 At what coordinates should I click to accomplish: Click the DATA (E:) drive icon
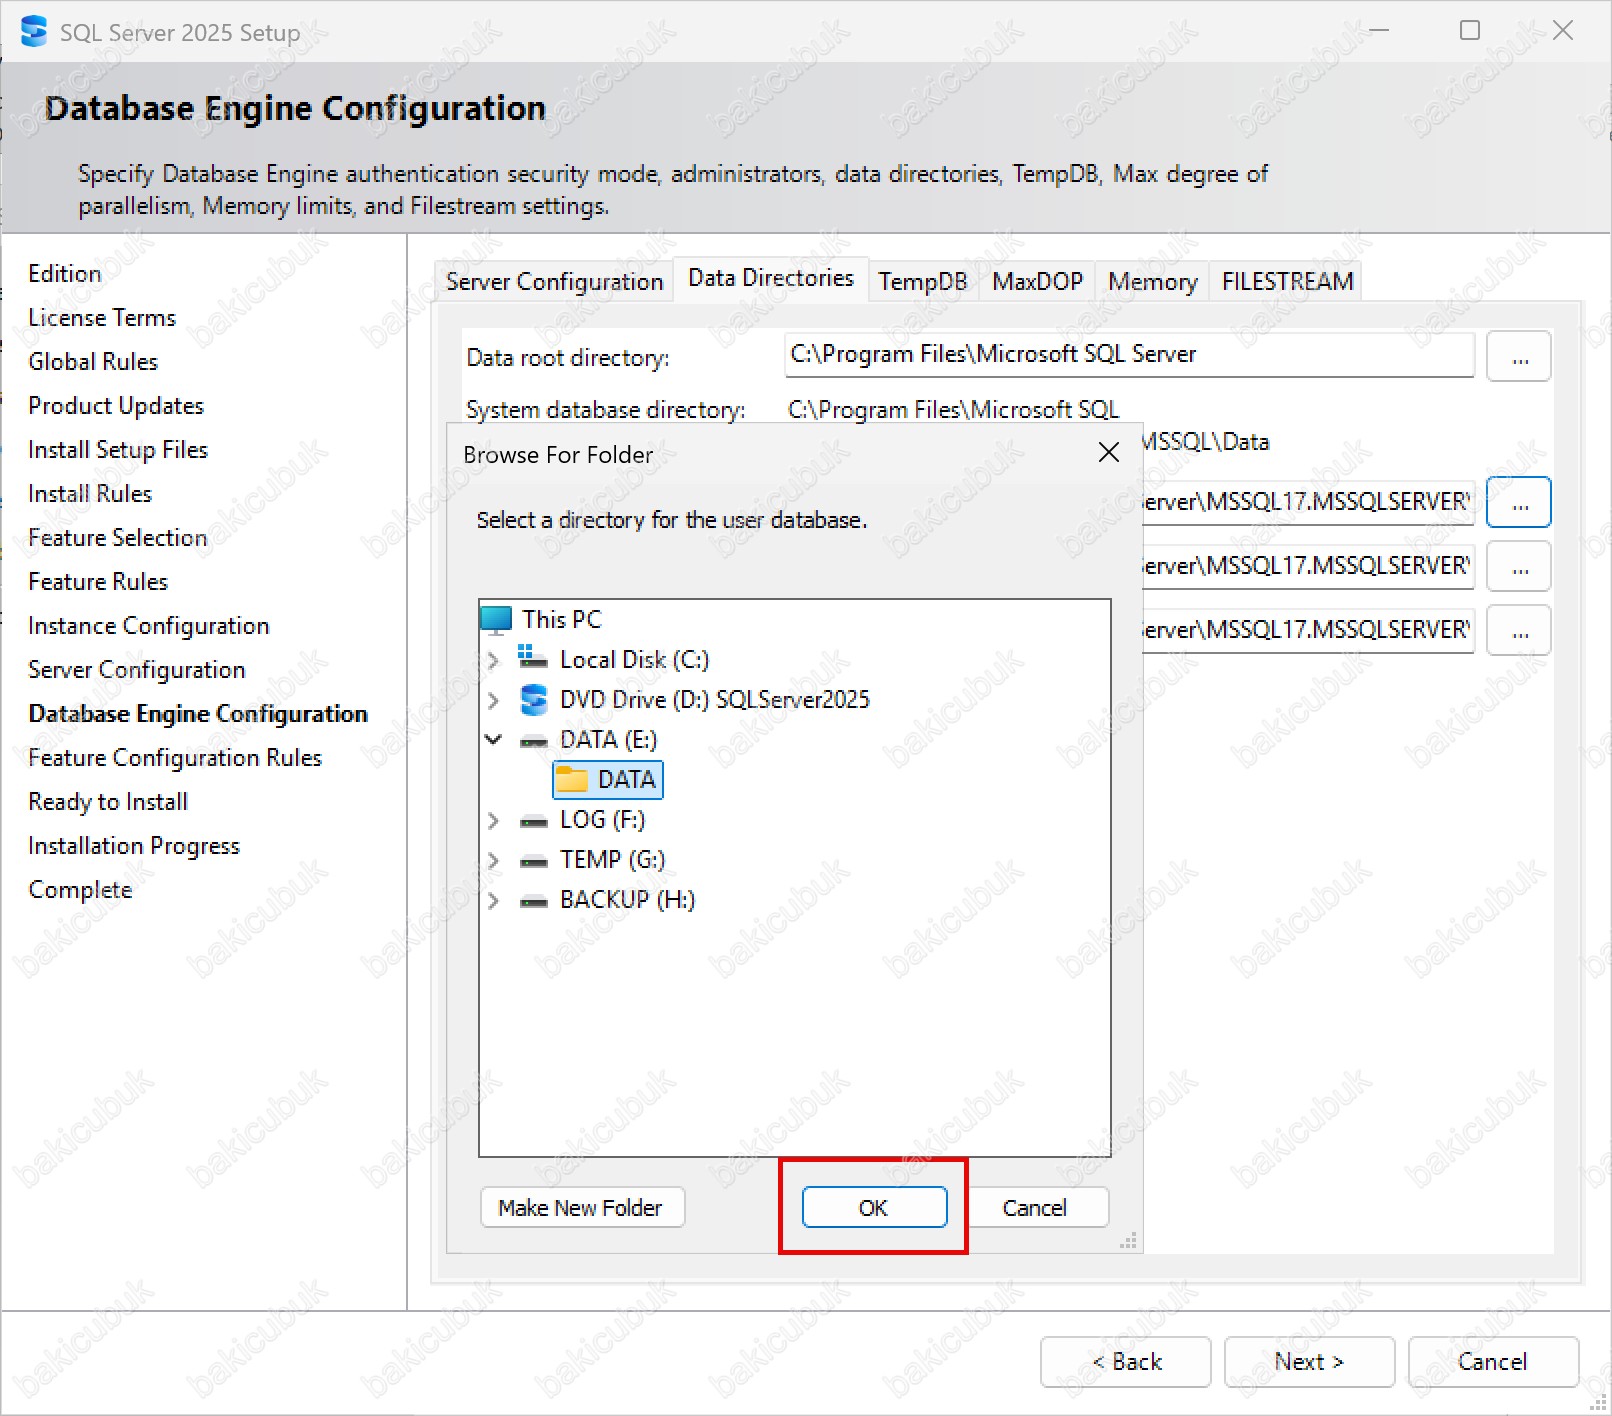click(x=534, y=740)
